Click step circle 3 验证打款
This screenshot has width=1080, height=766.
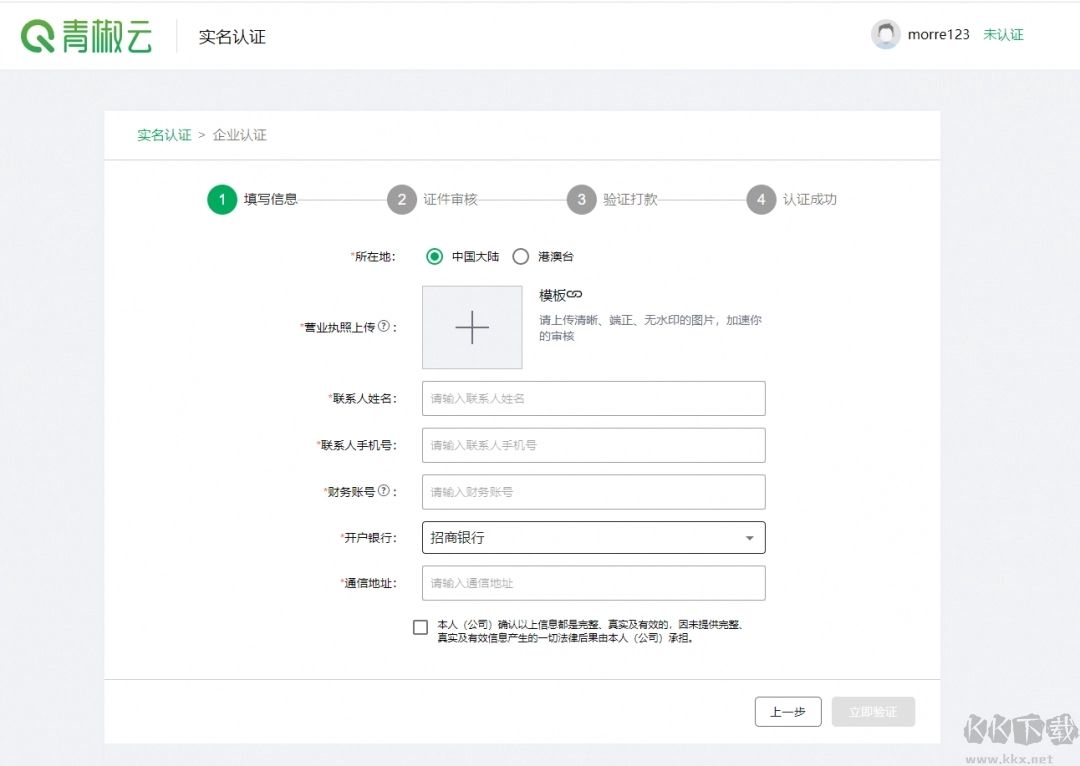[581, 199]
